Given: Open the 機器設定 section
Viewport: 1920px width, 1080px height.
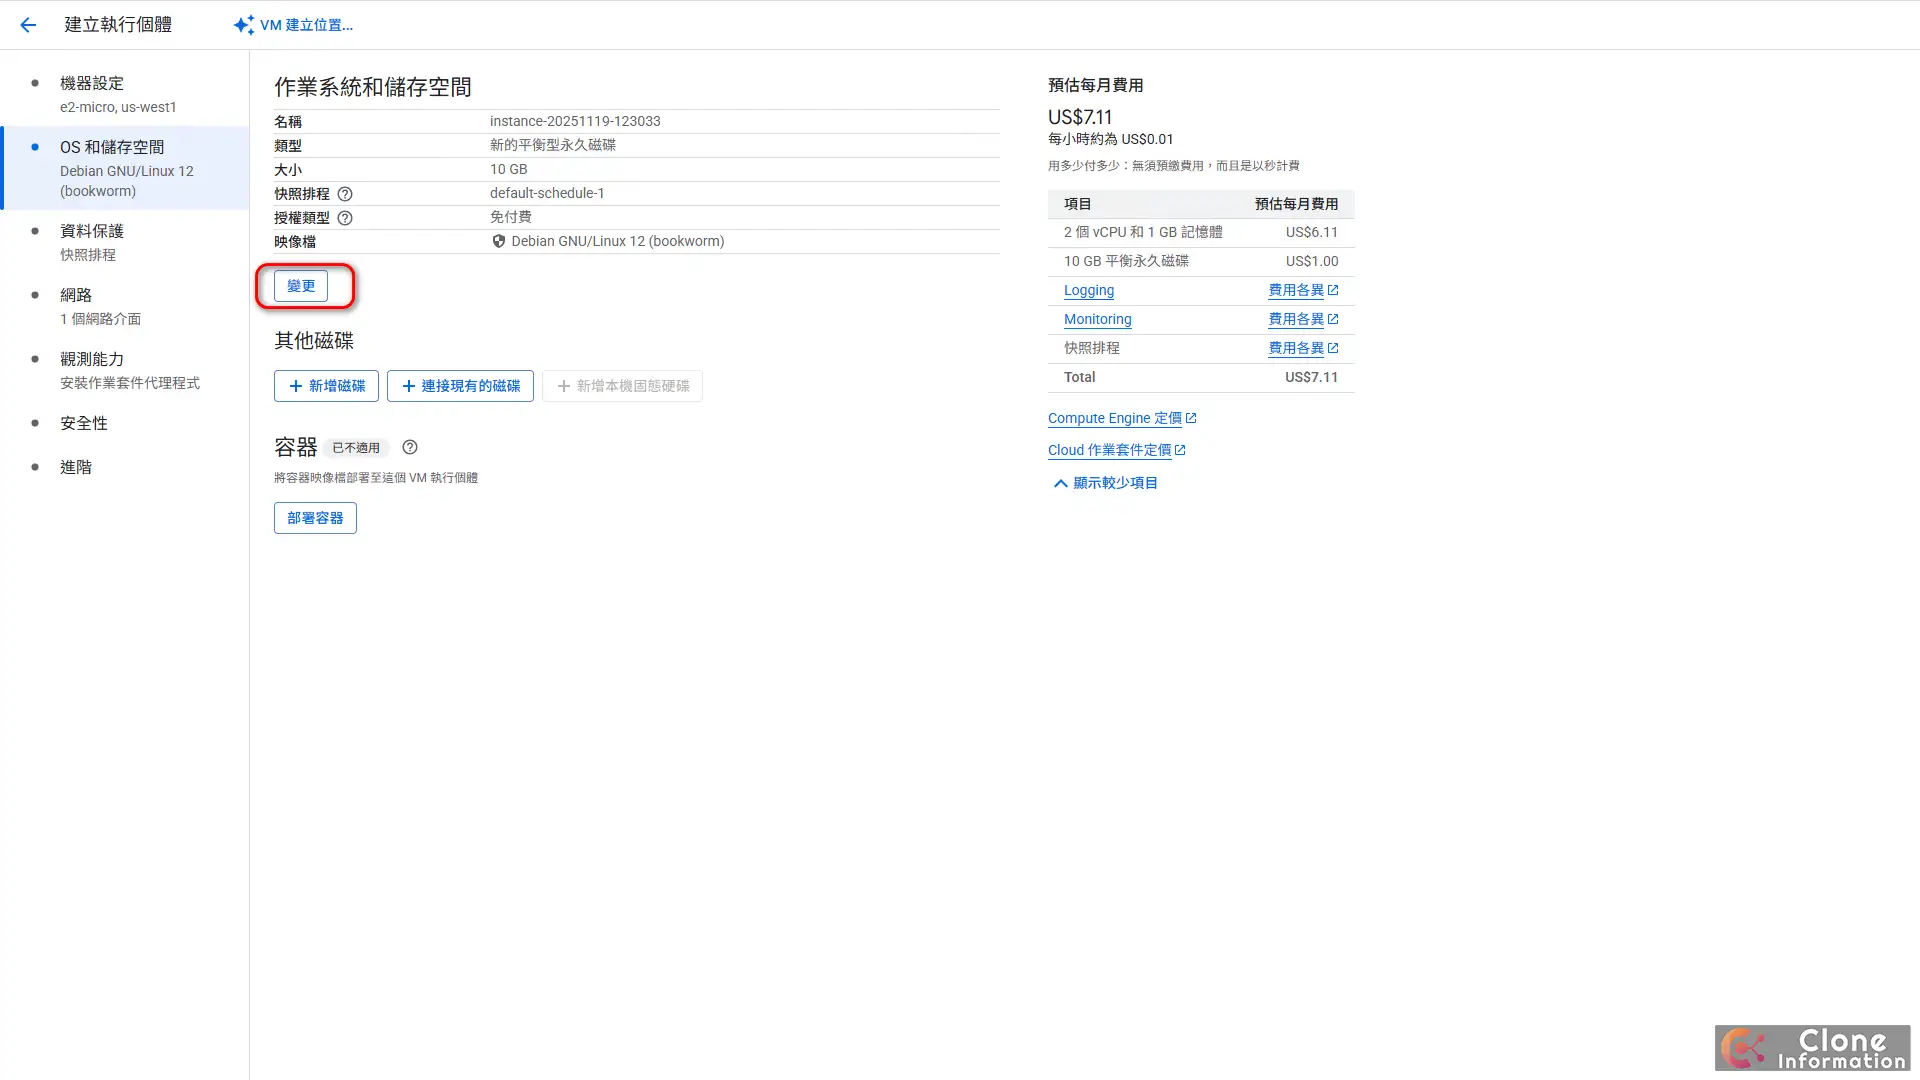Looking at the screenshot, I should (x=92, y=84).
